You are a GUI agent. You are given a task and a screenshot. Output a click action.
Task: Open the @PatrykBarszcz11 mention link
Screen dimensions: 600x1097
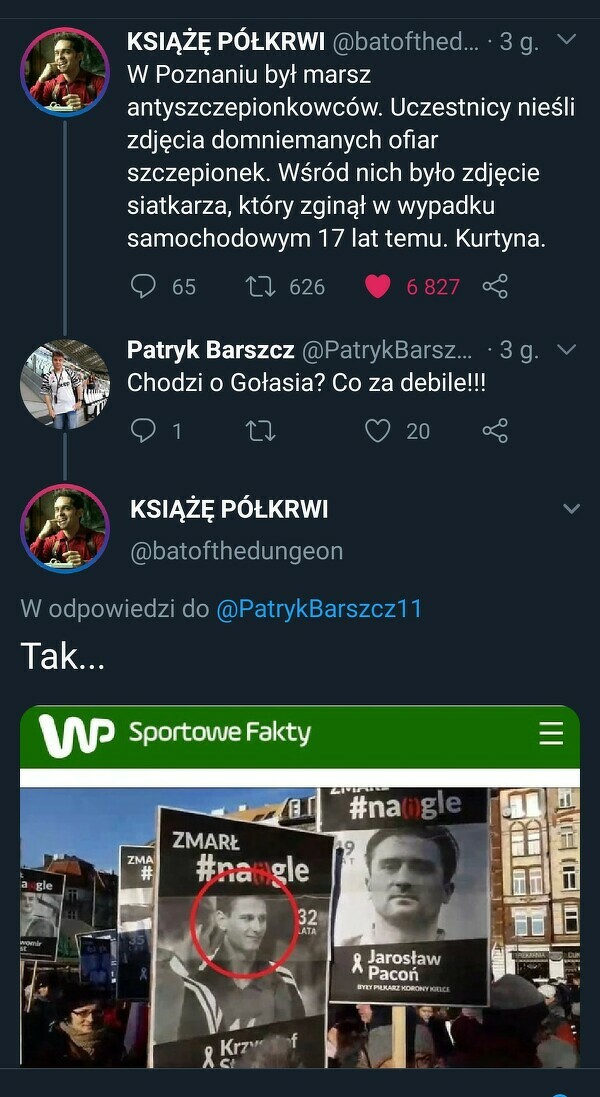coord(319,608)
